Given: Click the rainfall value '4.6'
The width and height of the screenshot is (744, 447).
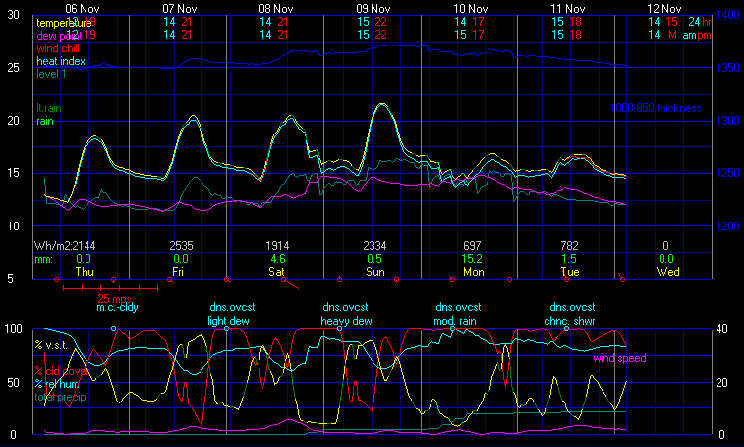Looking at the screenshot, I should pyautogui.click(x=278, y=259).
